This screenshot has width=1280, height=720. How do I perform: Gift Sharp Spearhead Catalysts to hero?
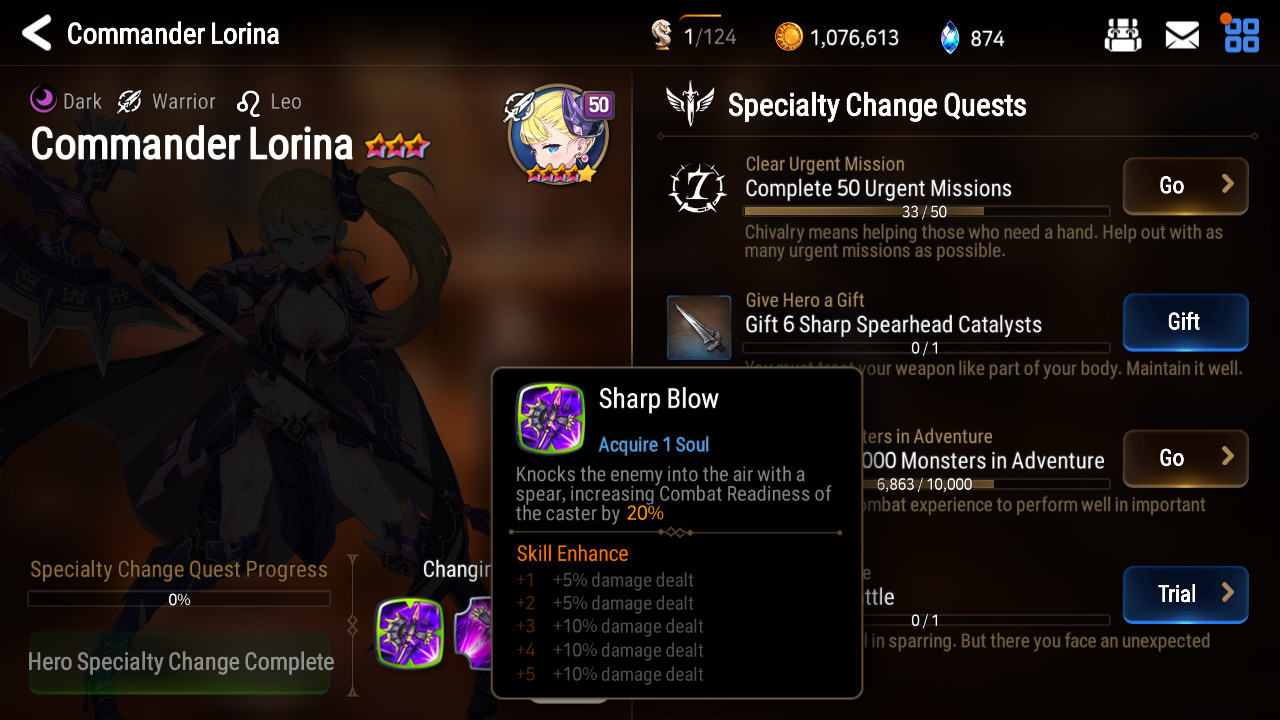pos(1186,322)
